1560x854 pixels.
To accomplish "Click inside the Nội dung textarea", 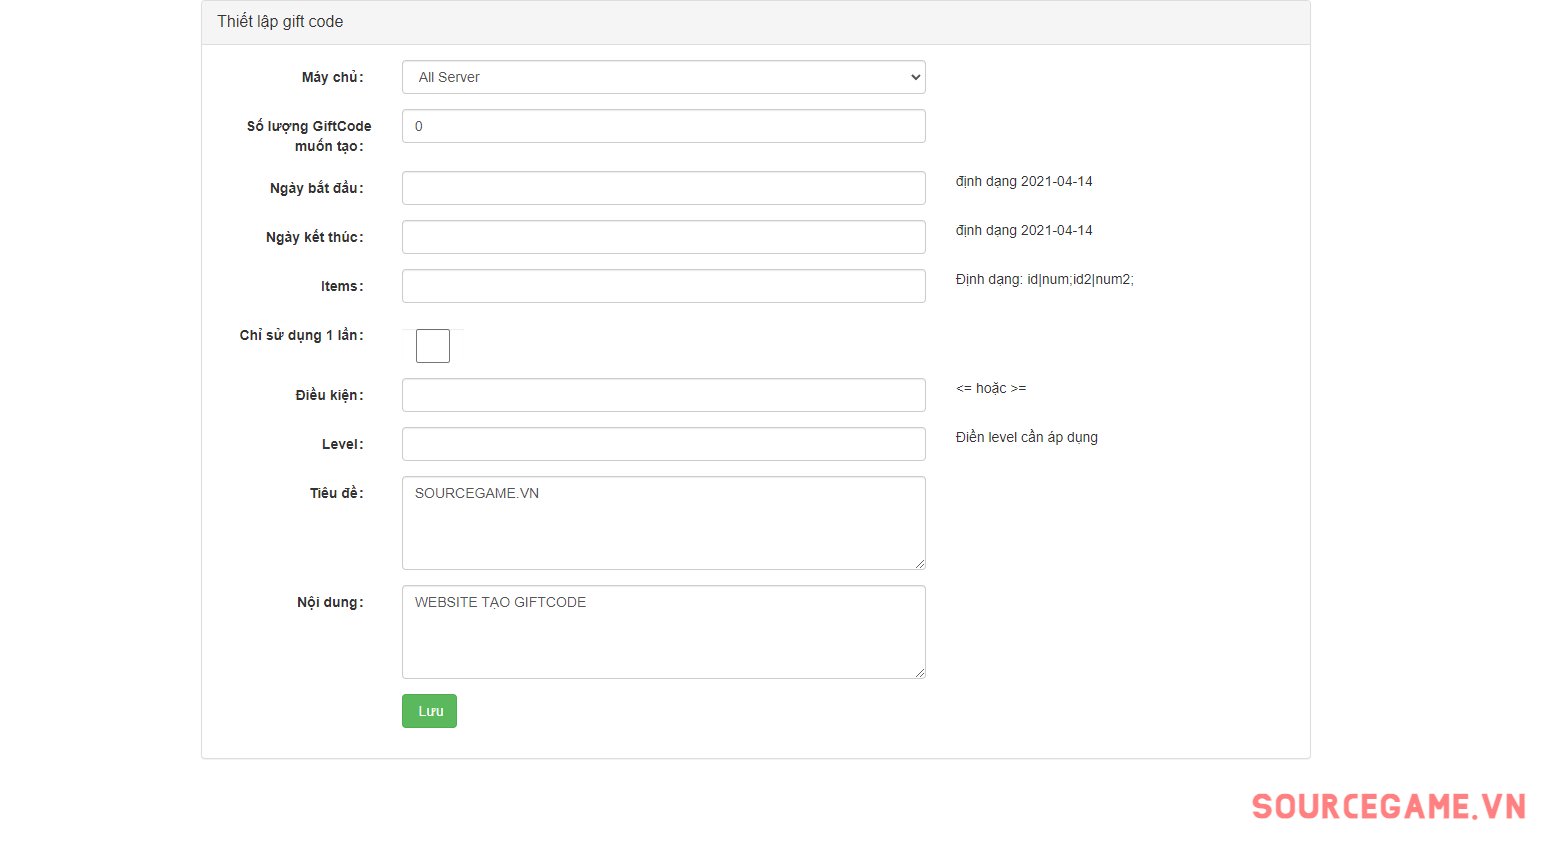I will (x=663, y=632).
